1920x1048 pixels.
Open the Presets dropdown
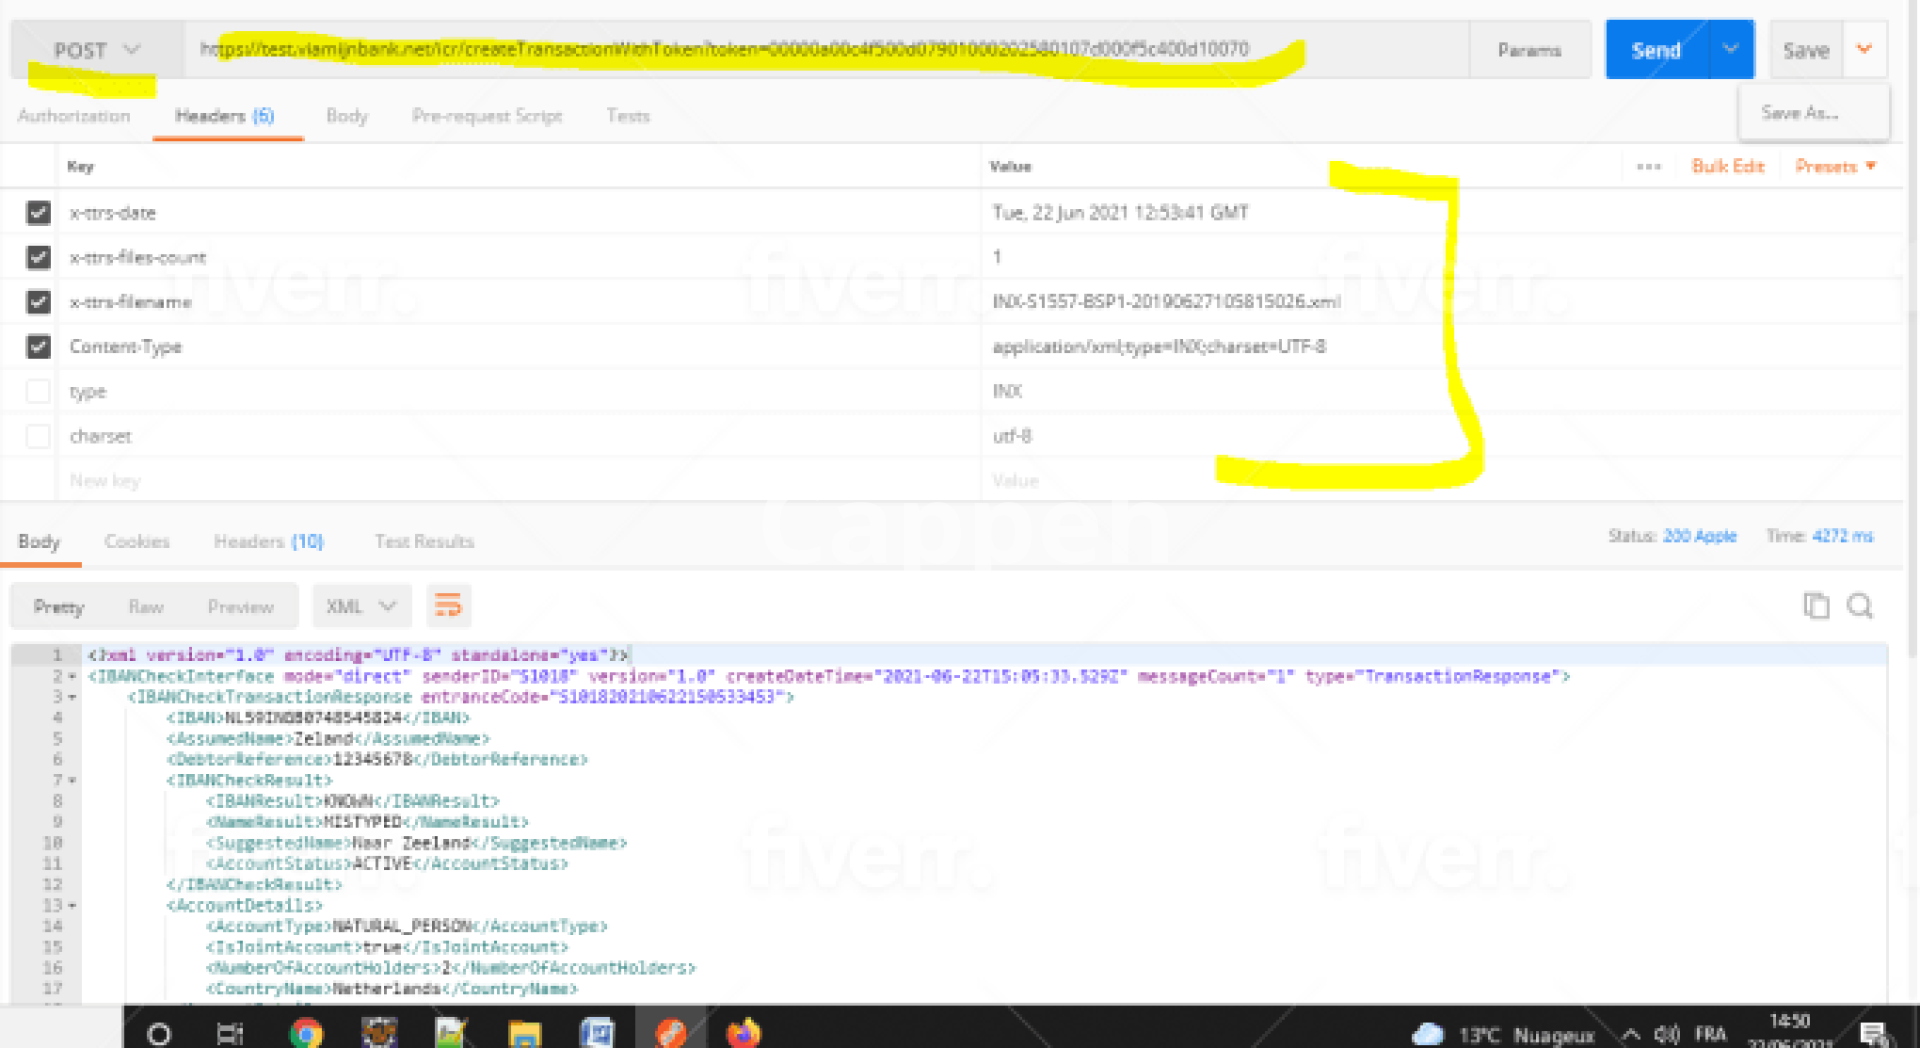pos(1835,166)
